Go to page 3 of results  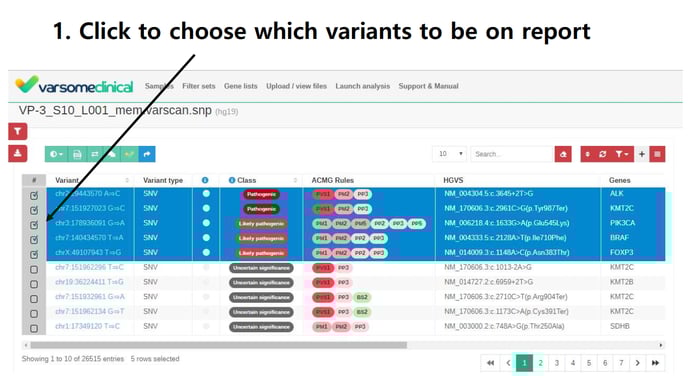pos(556,363)
